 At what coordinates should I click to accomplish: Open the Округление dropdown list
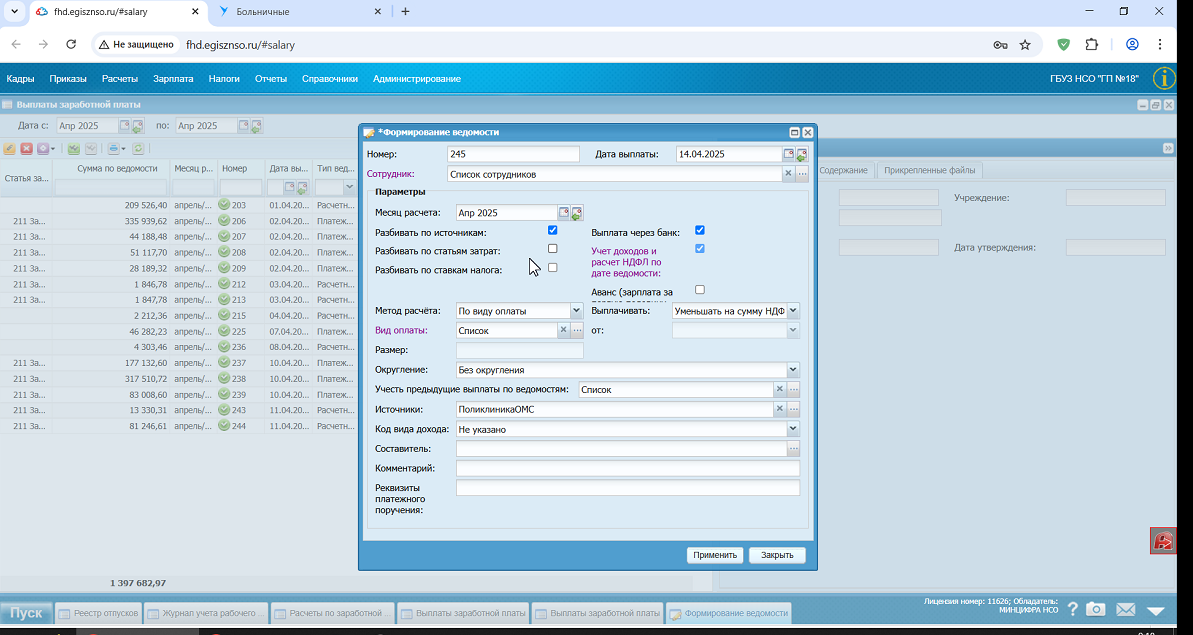[793, 370]
